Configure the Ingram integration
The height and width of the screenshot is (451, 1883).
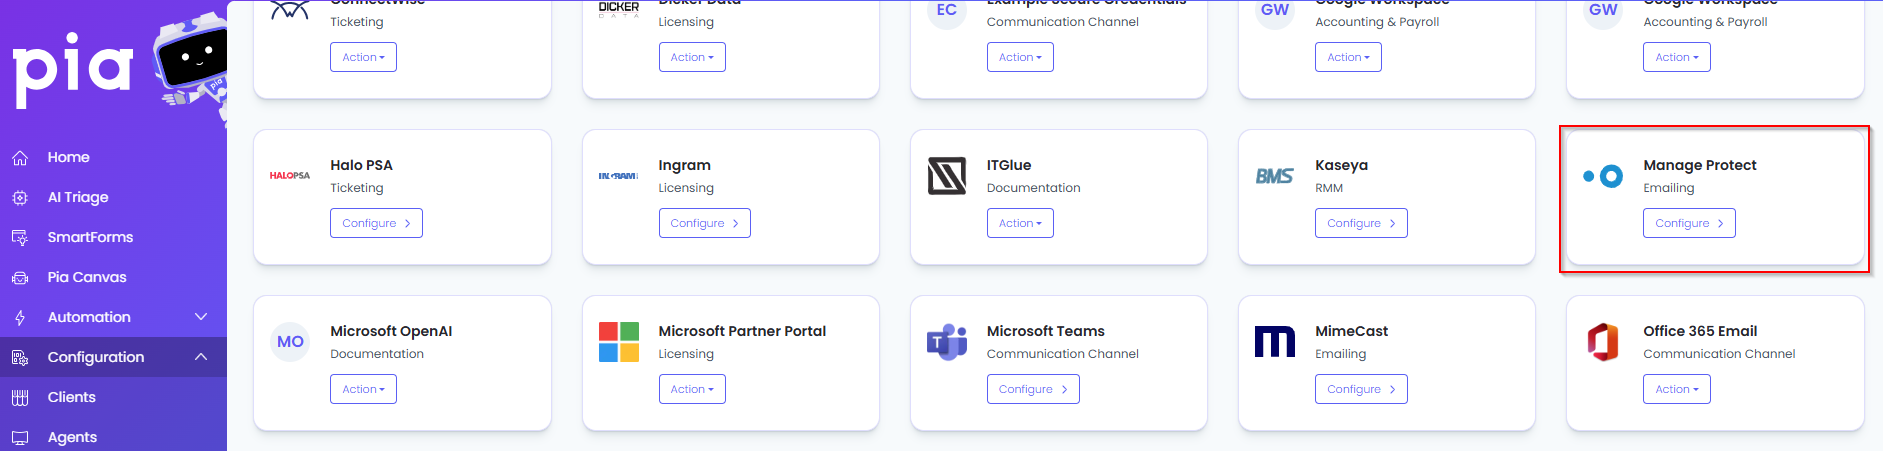point(704,223)
